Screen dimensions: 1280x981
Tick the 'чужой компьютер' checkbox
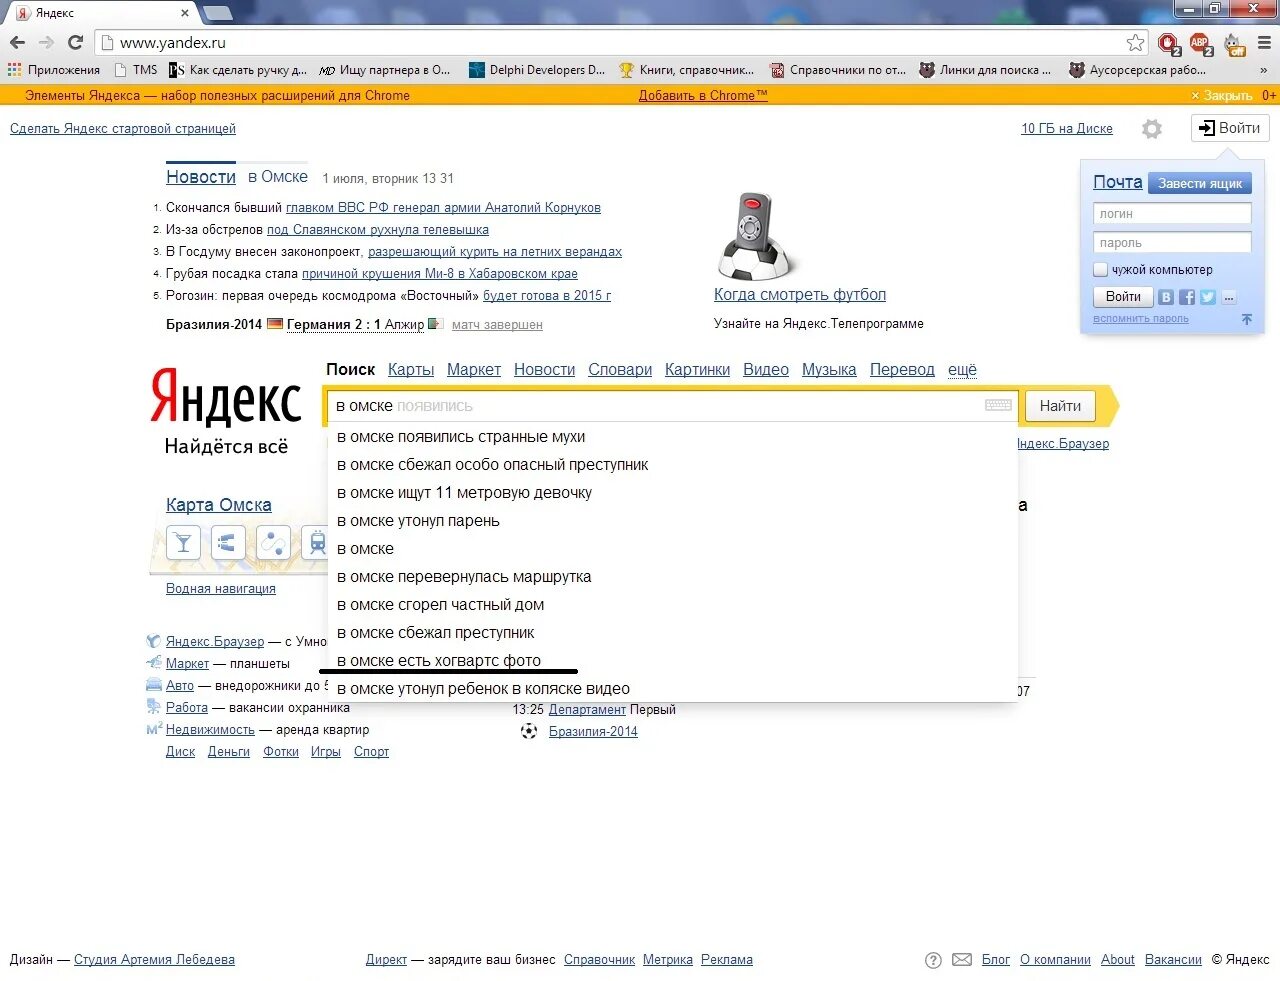pyautogui.click(x=1100, y=270)
